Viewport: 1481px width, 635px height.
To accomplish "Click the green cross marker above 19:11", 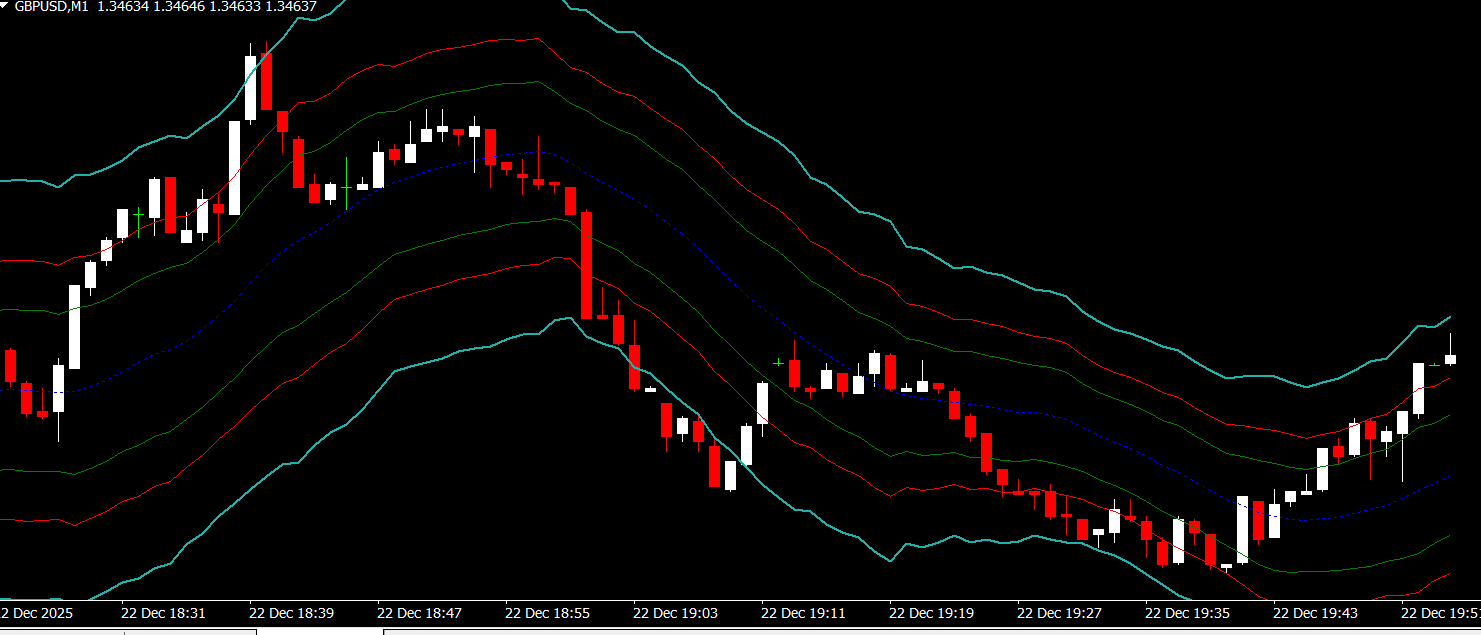I will tap(778, 361).
